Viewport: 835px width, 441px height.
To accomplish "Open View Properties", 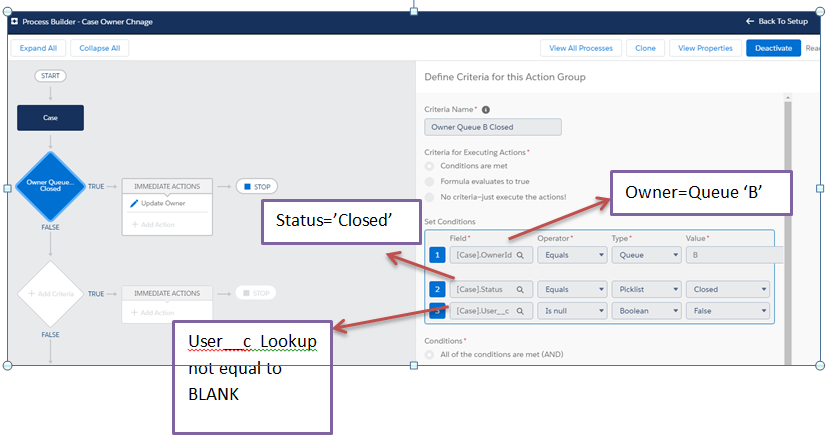I will tap(705, 48).
